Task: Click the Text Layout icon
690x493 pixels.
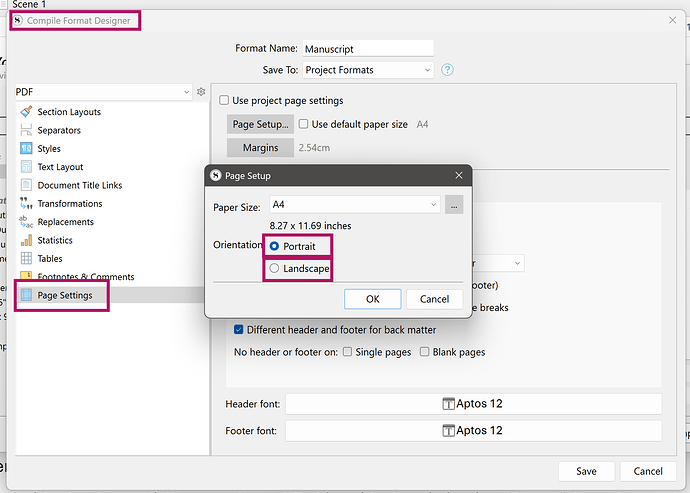Action: [26, 167]
